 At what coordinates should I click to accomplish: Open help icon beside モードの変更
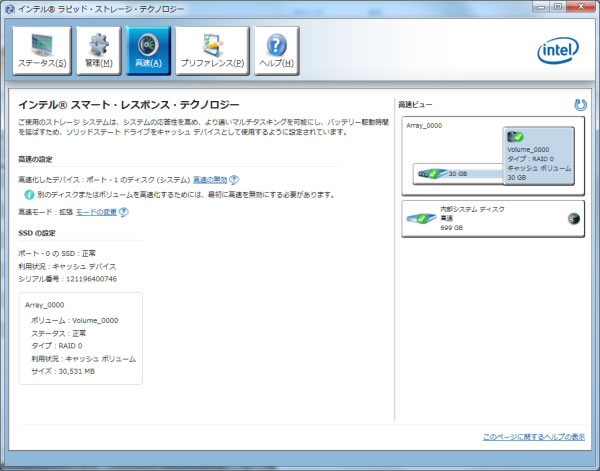124,212
